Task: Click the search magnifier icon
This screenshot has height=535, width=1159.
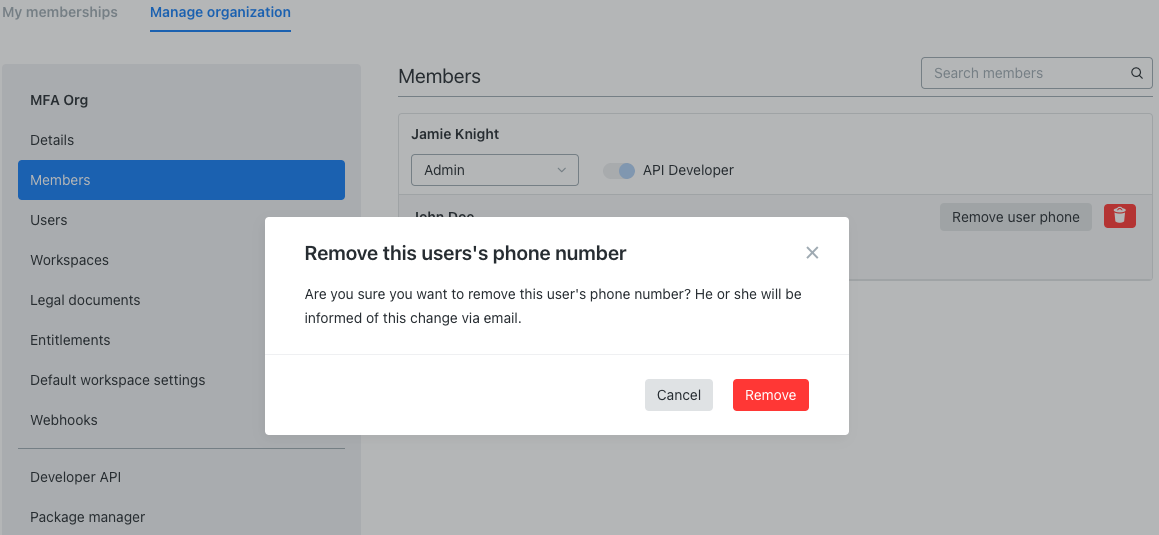Action: 1137,73
